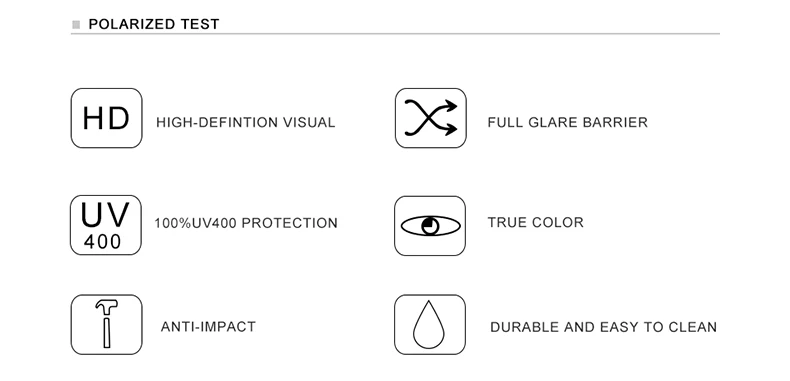The image size is (790, 381).
Task: Click FULL GLARE BARRIER text
Action: pyautogui.click(x=567, y=122)
